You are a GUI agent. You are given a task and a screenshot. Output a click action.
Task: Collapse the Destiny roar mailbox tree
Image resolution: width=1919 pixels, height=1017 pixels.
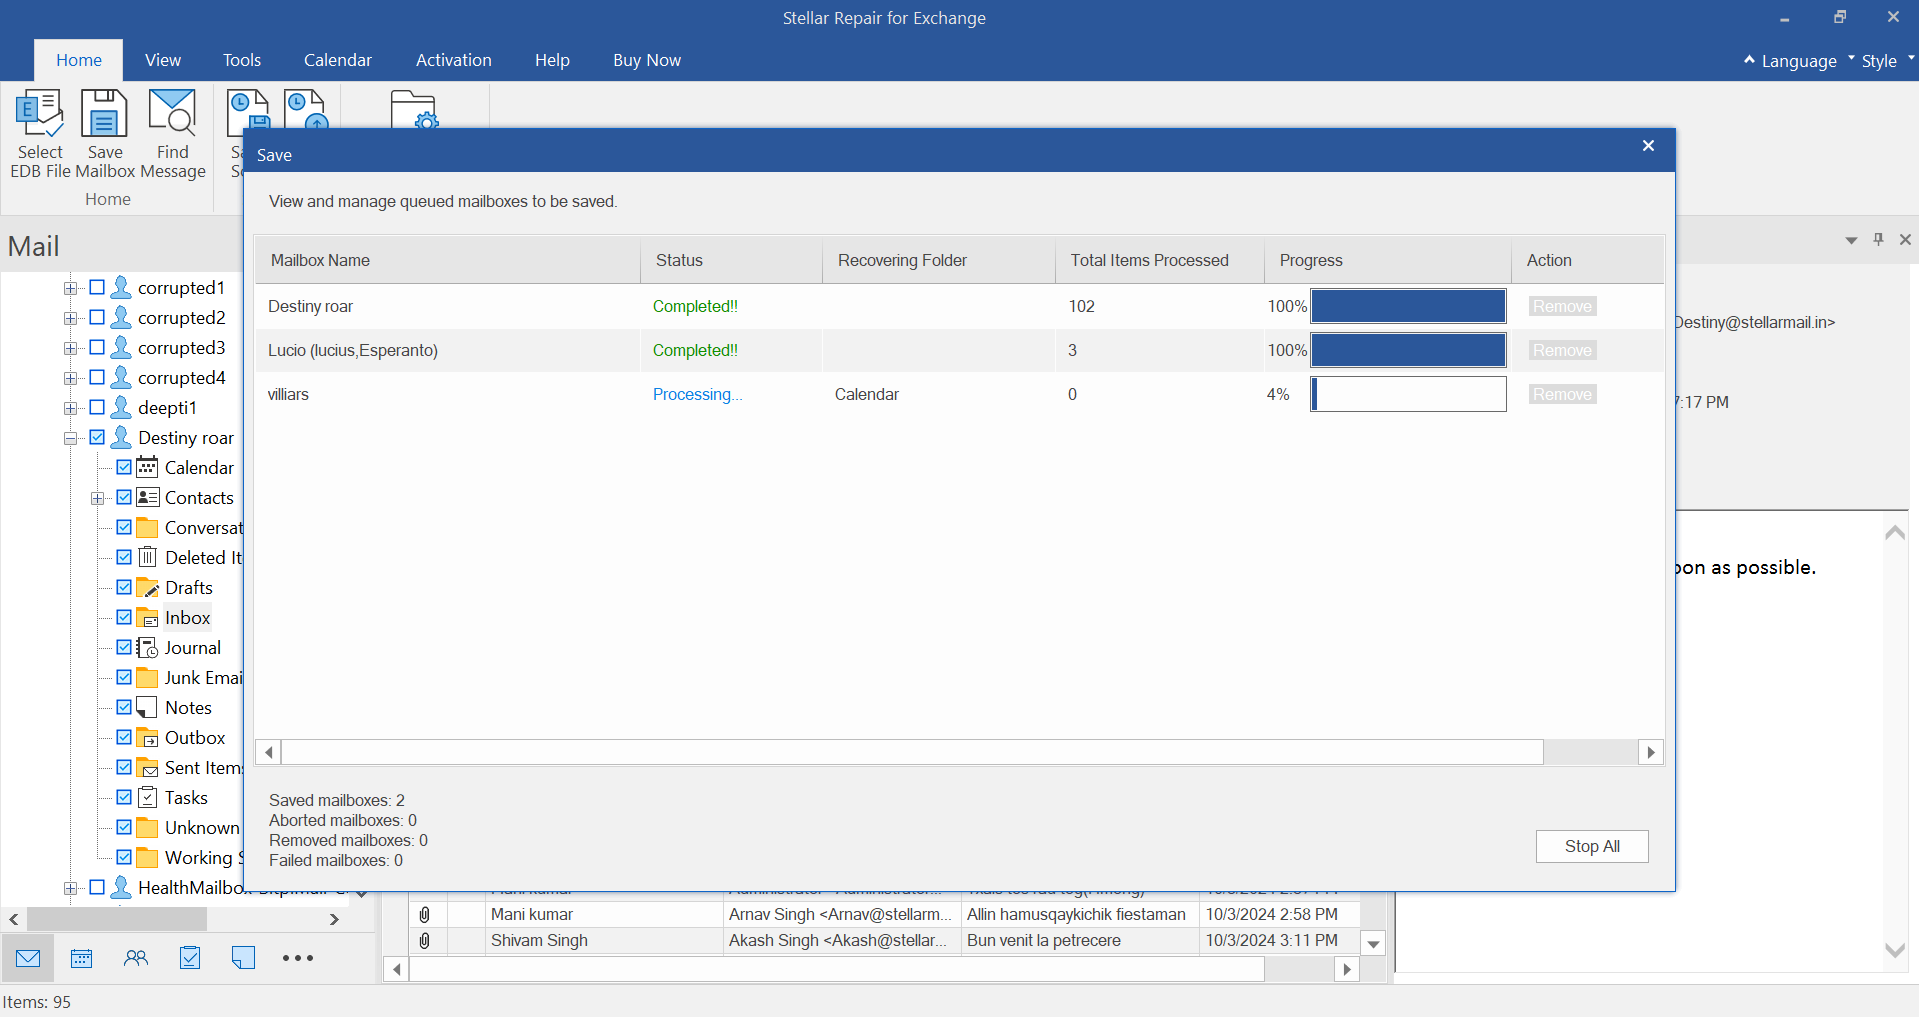[70, 438]
